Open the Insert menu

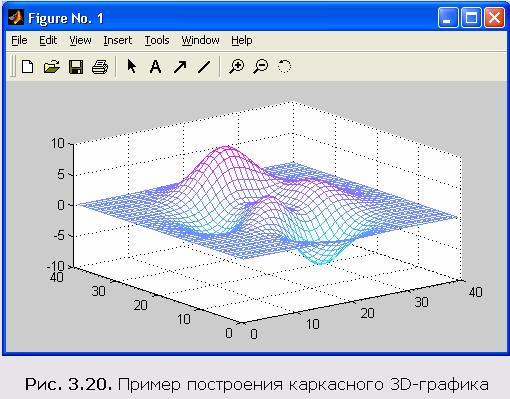[x=118, y=40]
